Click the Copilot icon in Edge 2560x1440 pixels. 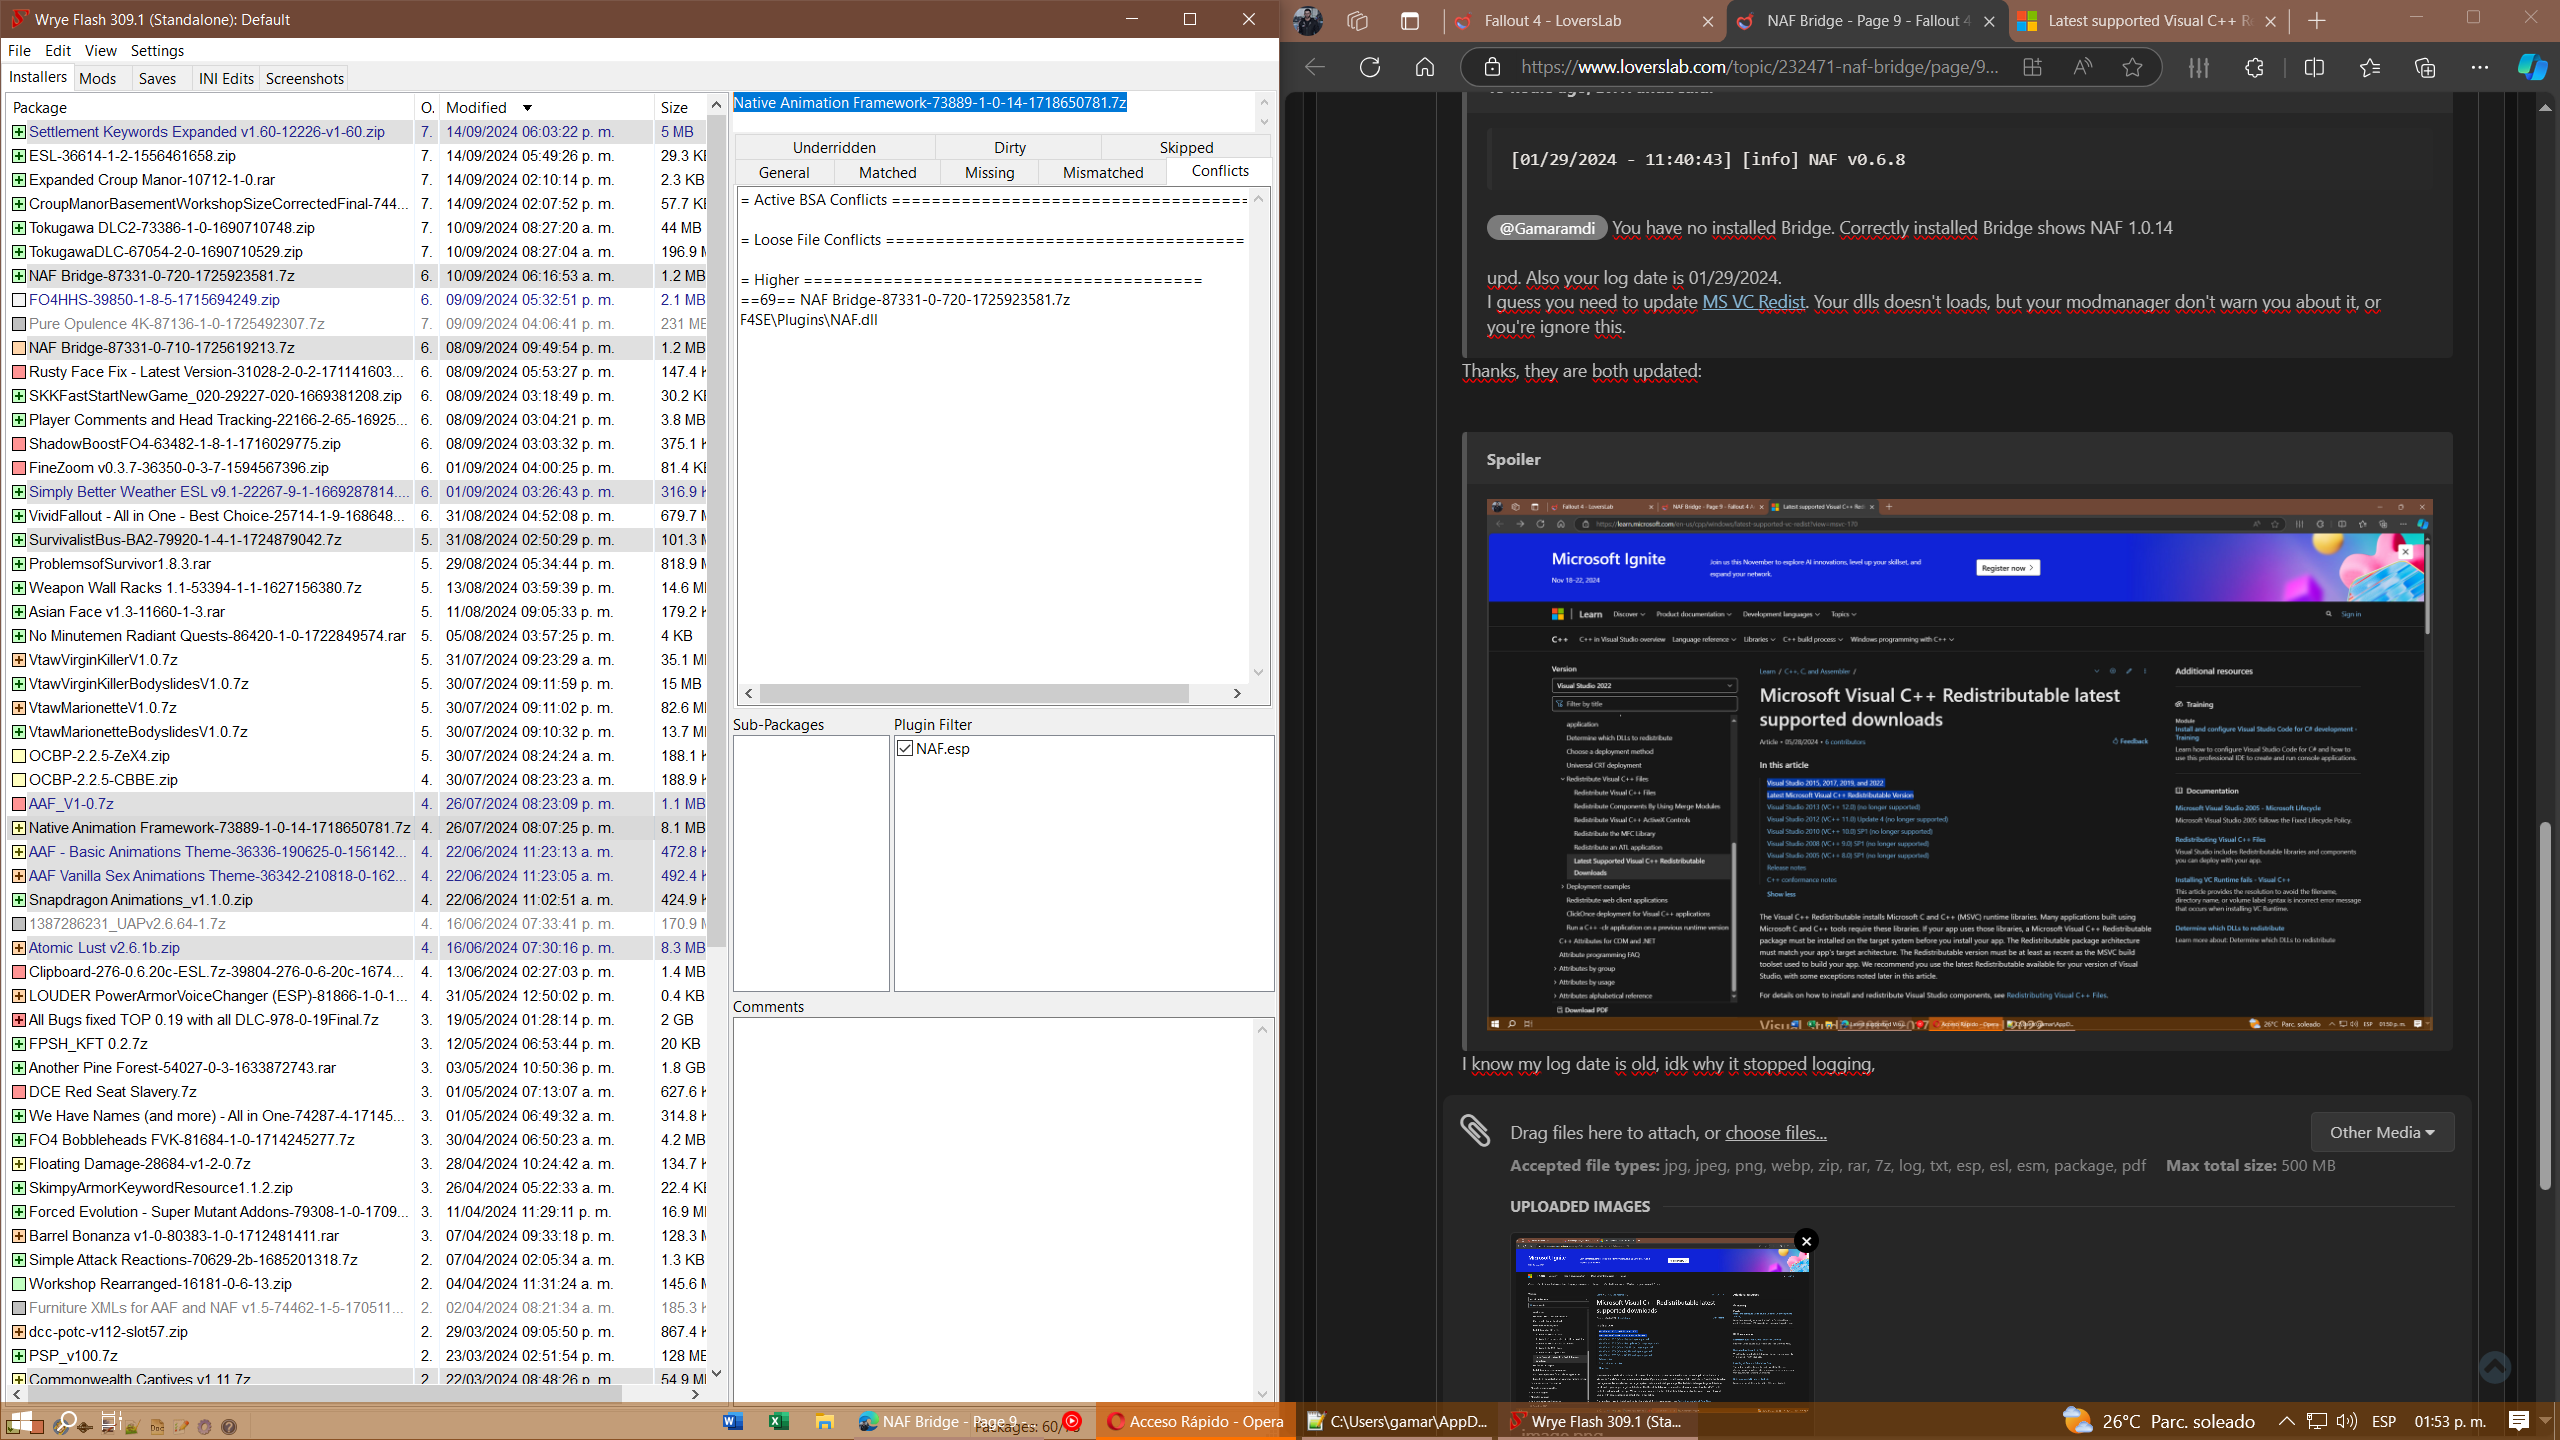(2531, 67)
